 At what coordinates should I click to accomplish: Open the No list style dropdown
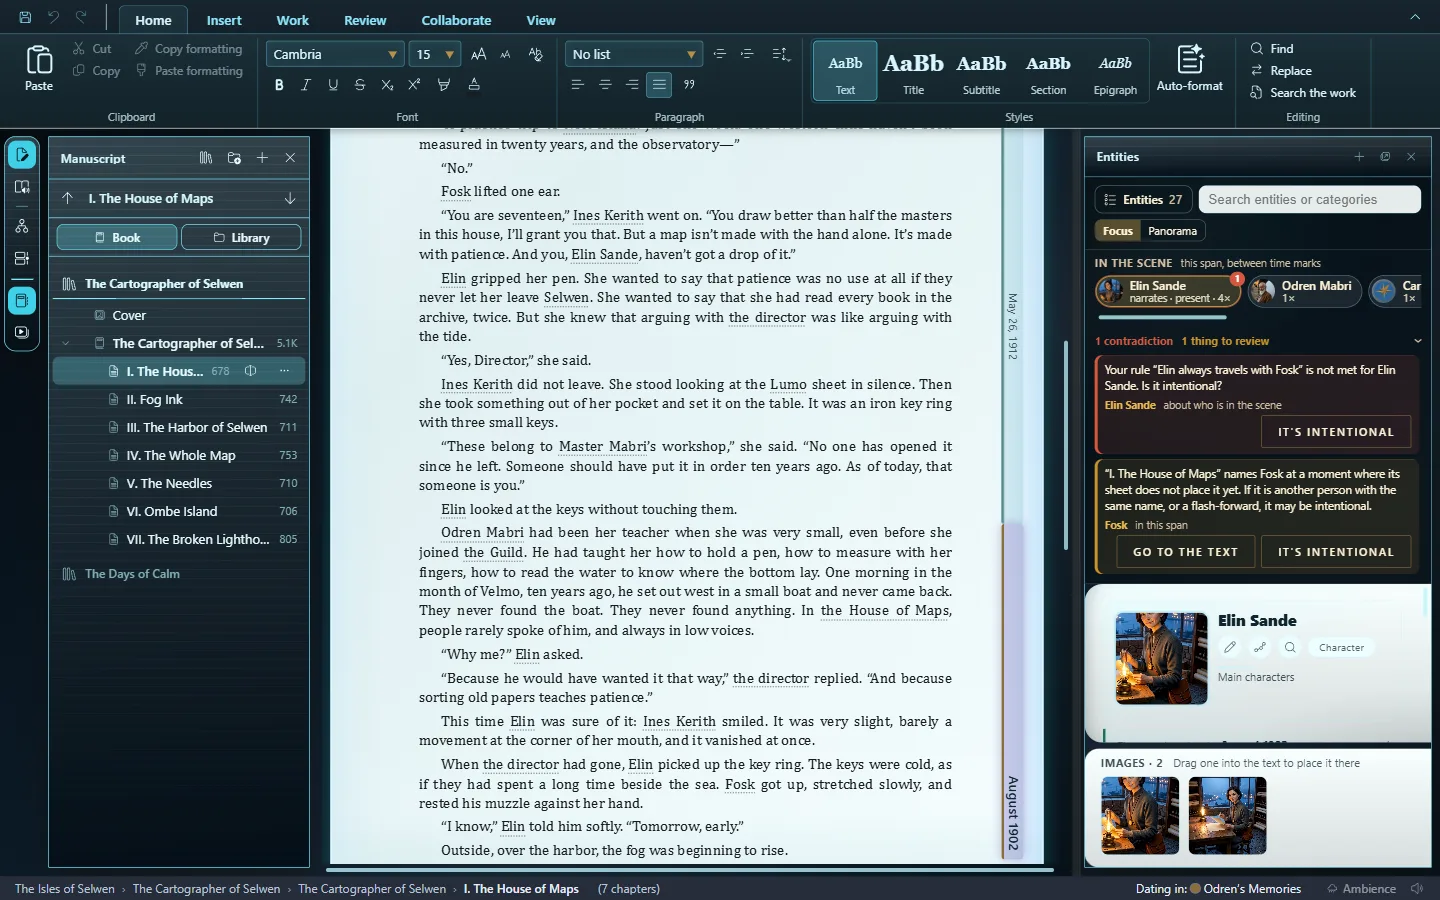click(633, 54)
